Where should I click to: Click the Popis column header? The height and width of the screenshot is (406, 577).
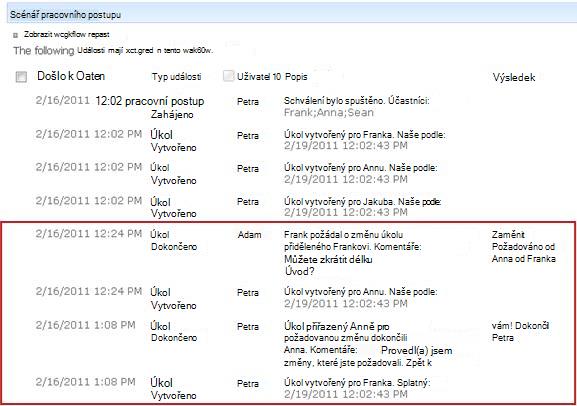point(296,77)
